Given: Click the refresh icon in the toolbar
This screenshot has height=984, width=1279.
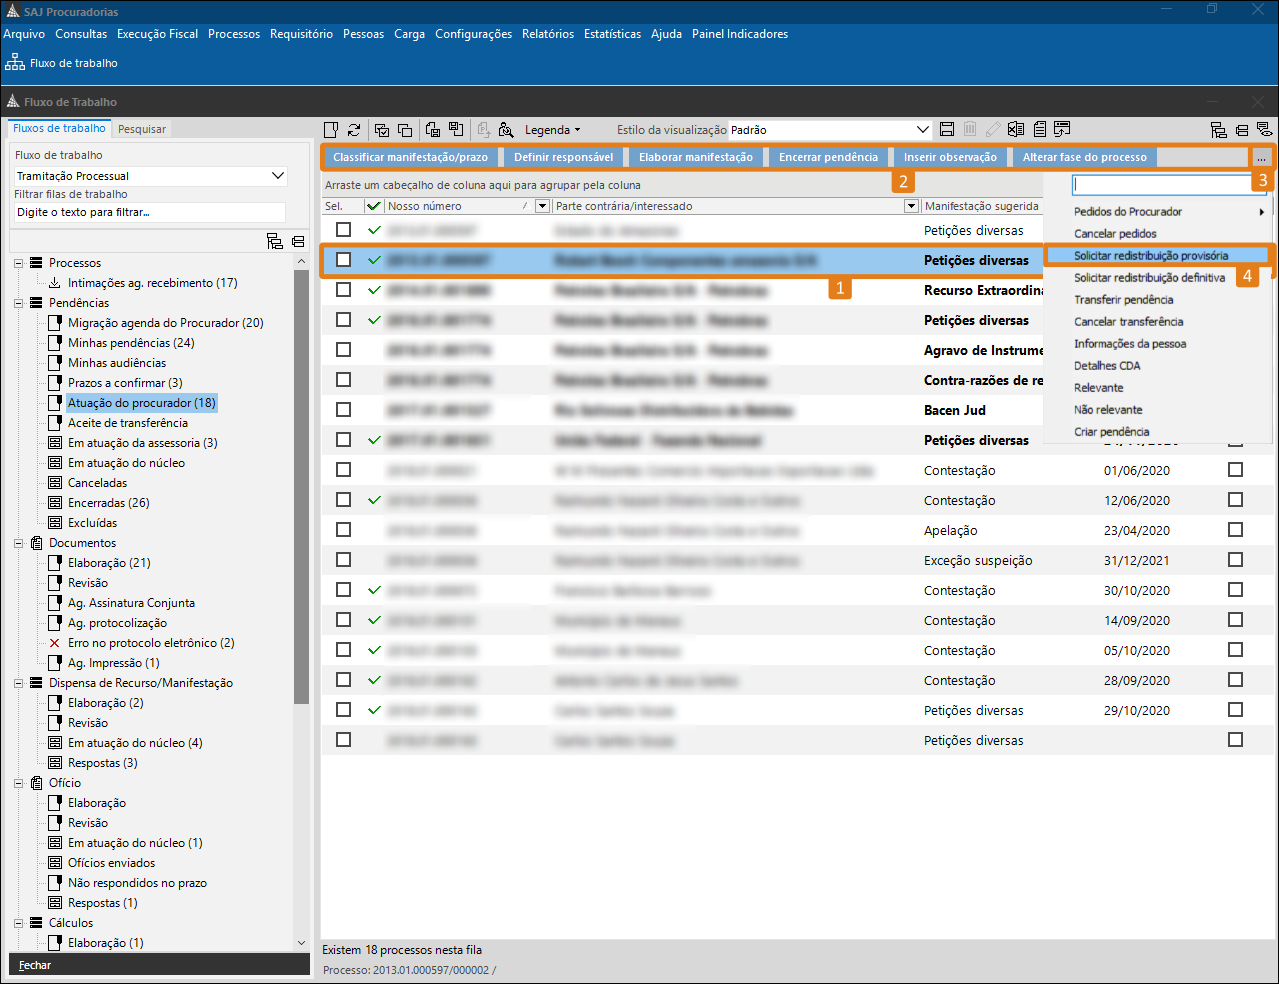Looking at the screenshot, I should (x=354, y=130).
